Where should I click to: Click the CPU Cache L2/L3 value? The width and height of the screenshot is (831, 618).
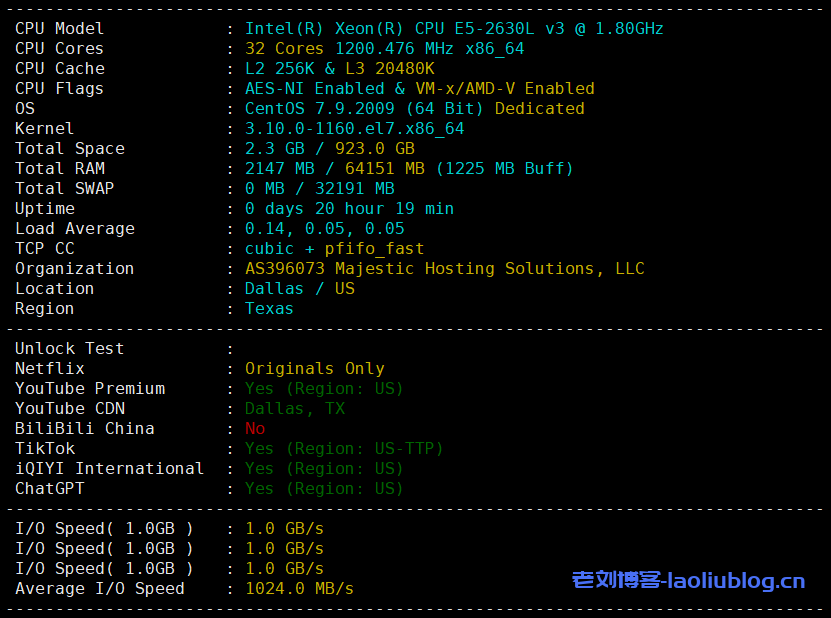pos(339,69)
